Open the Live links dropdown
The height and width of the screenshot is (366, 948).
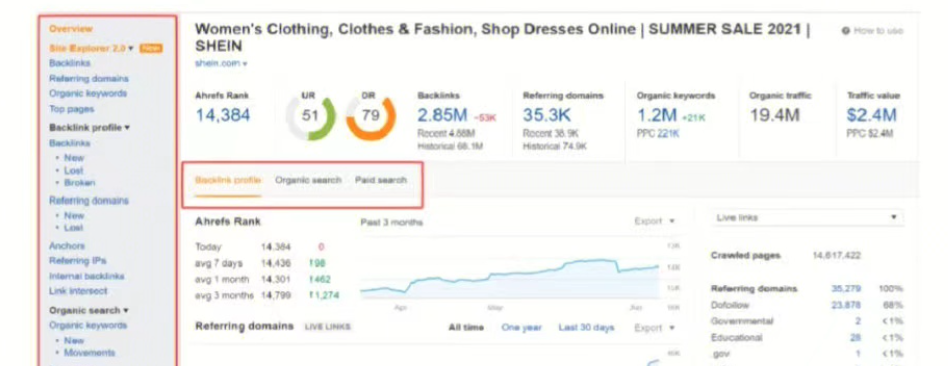pyautogui.click(x=807, y=217)
